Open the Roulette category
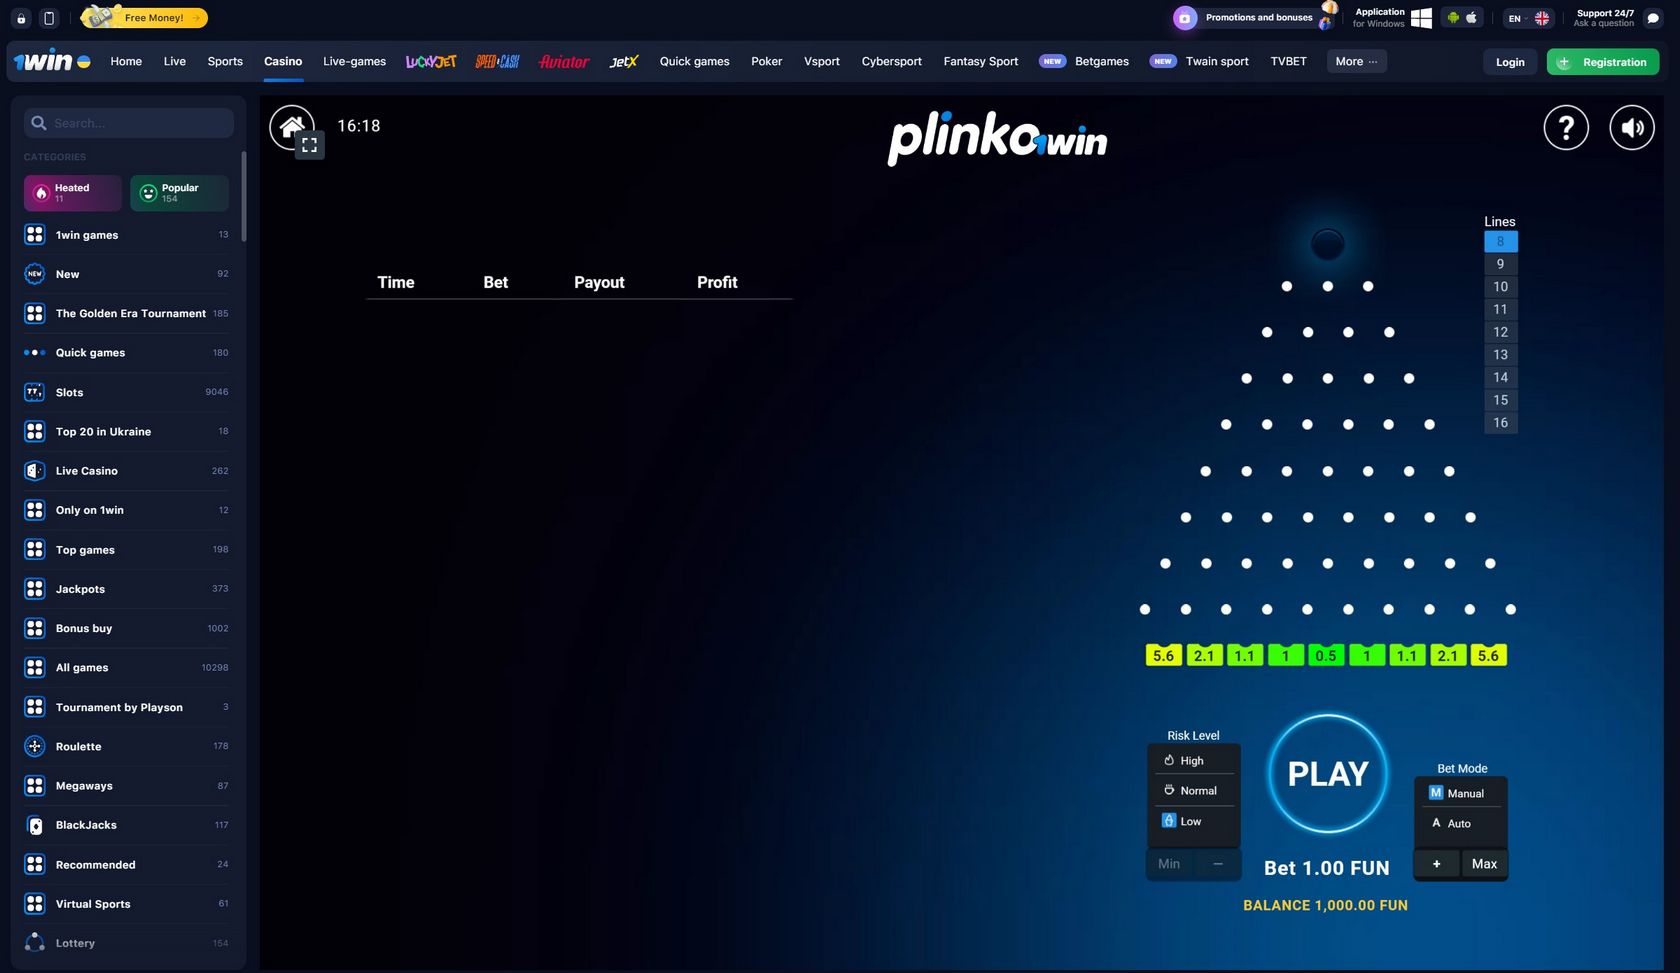 coord(126,746)
